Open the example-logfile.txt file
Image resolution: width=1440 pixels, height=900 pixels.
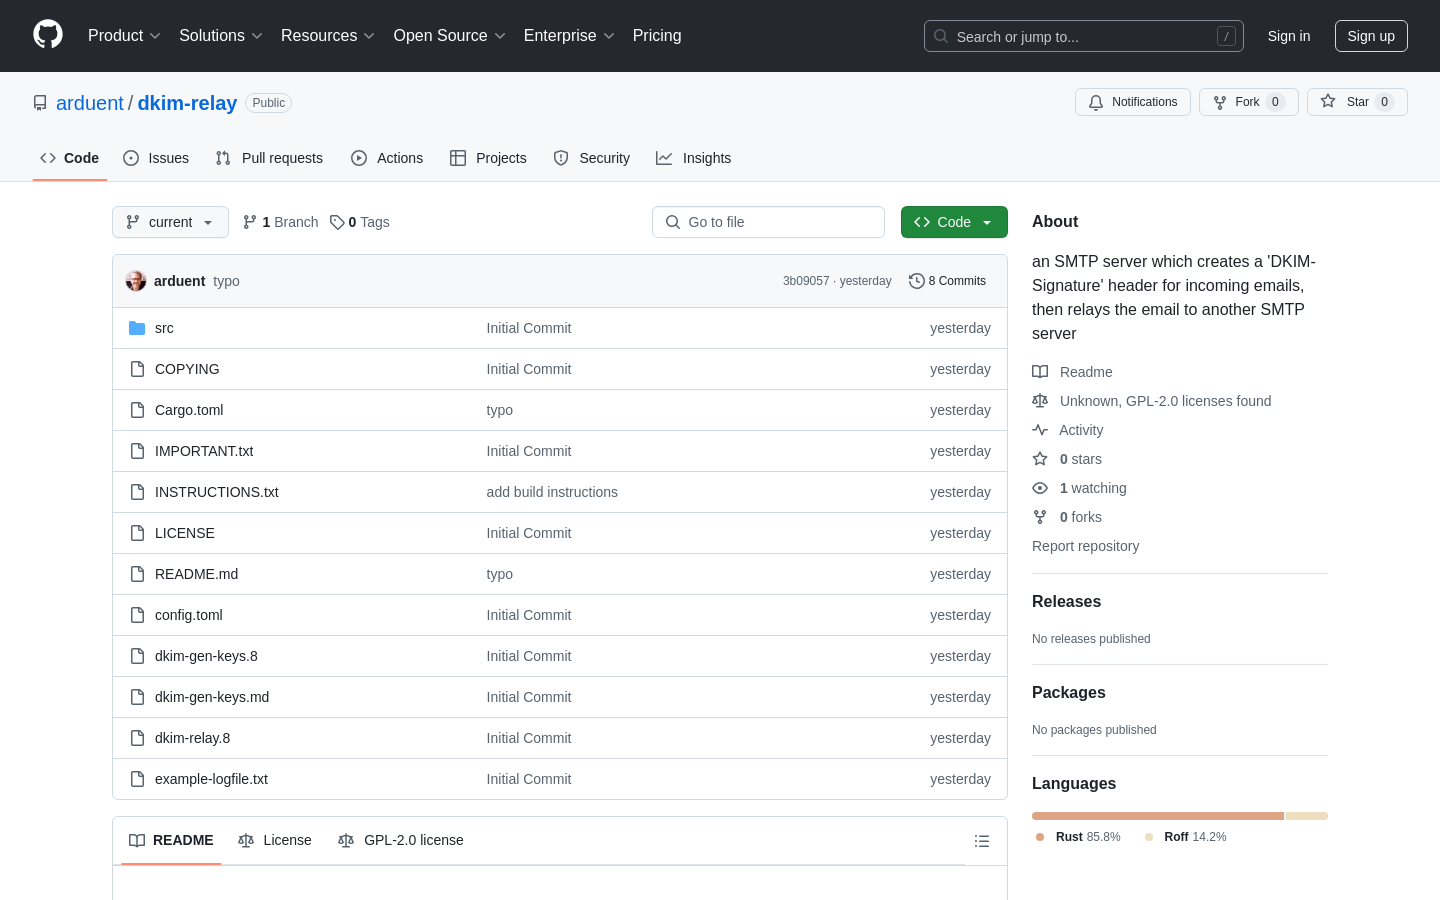tap(211, 779)
